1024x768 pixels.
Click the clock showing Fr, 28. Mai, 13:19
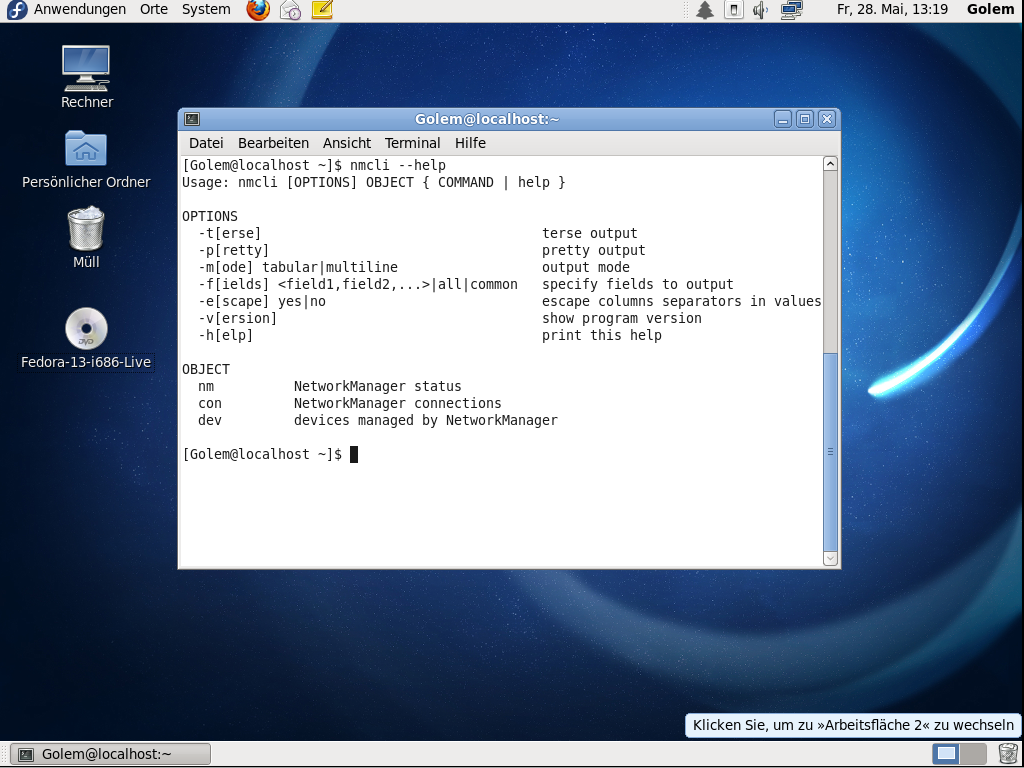(892, 9)
